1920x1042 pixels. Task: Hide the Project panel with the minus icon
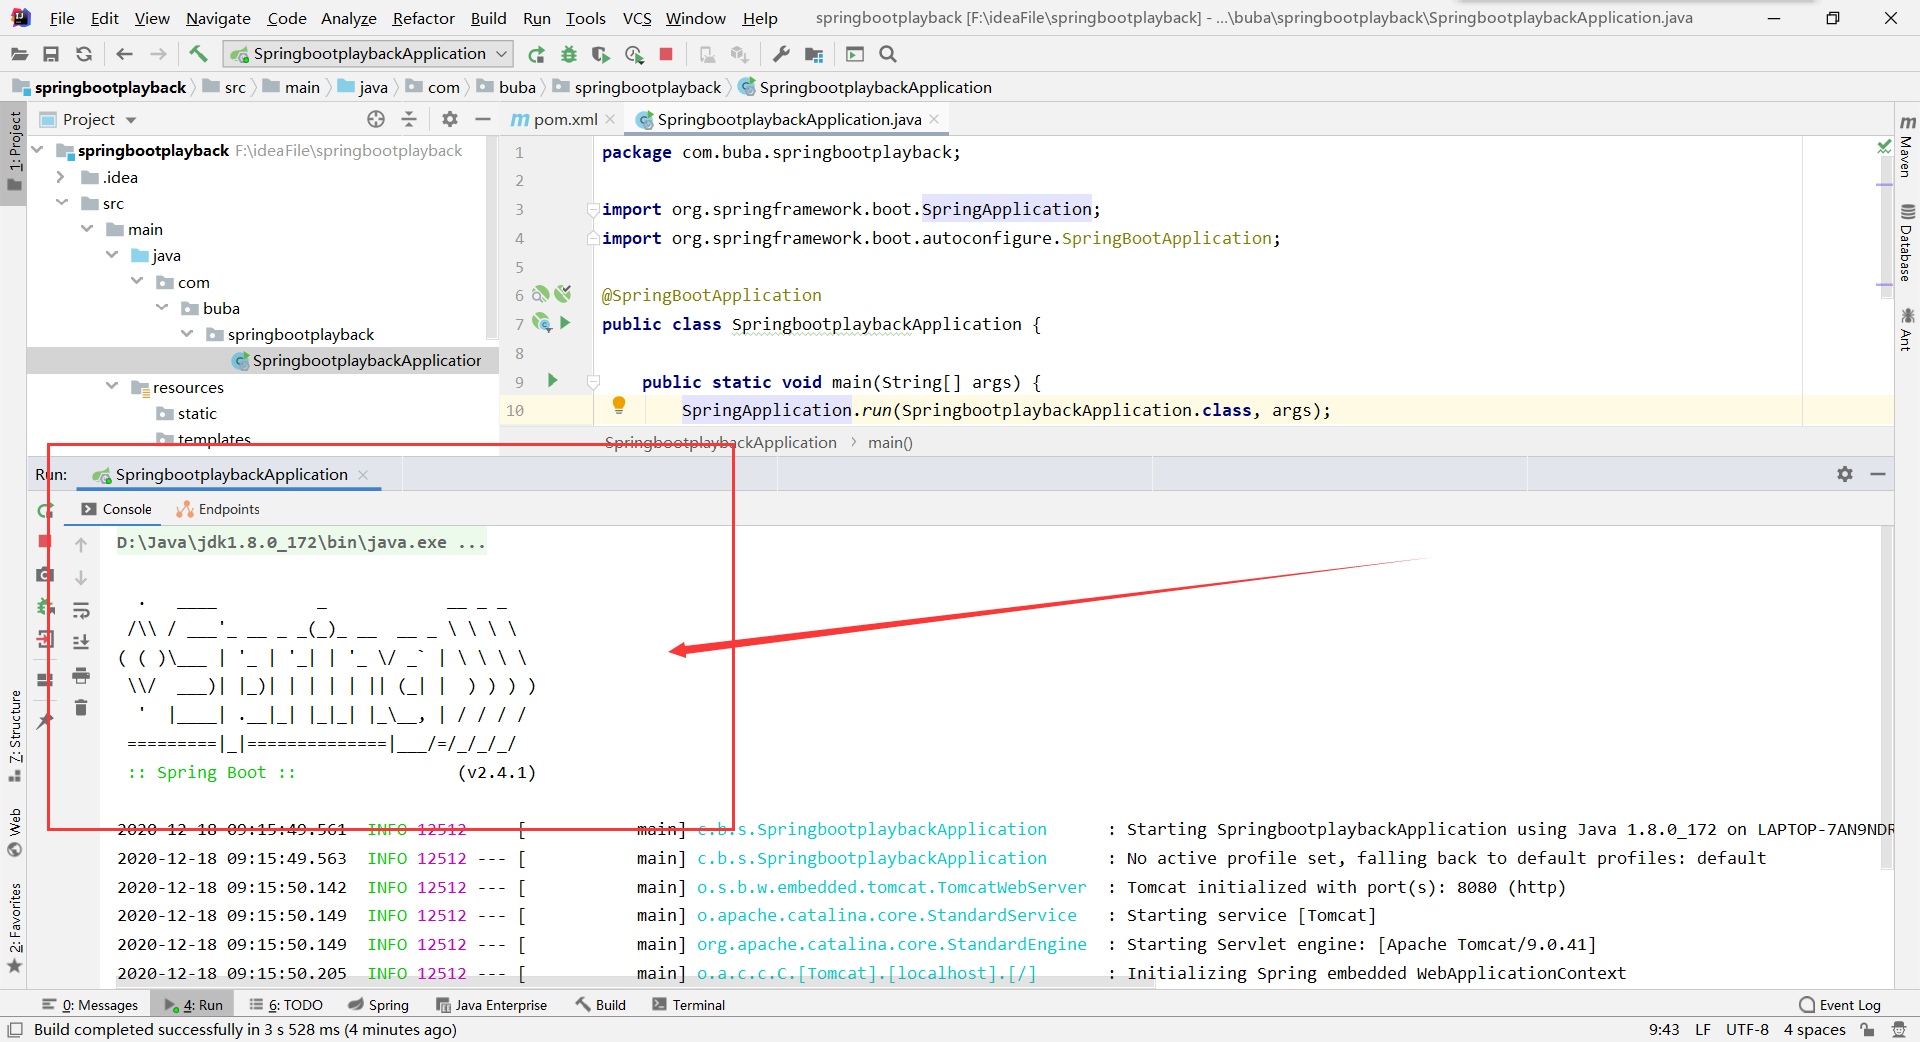(x=483, y=119)
